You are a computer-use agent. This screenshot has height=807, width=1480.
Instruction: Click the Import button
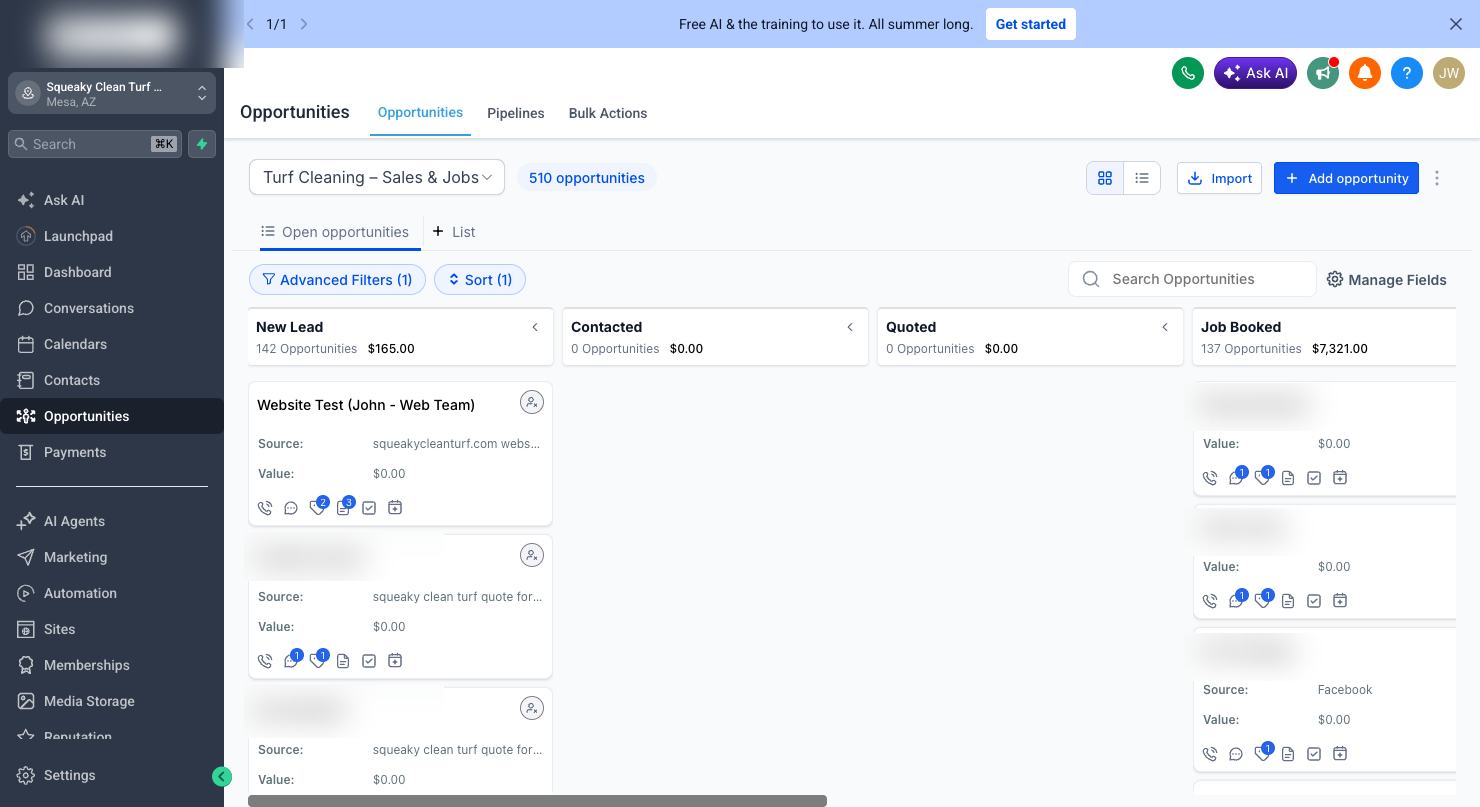1219,178
